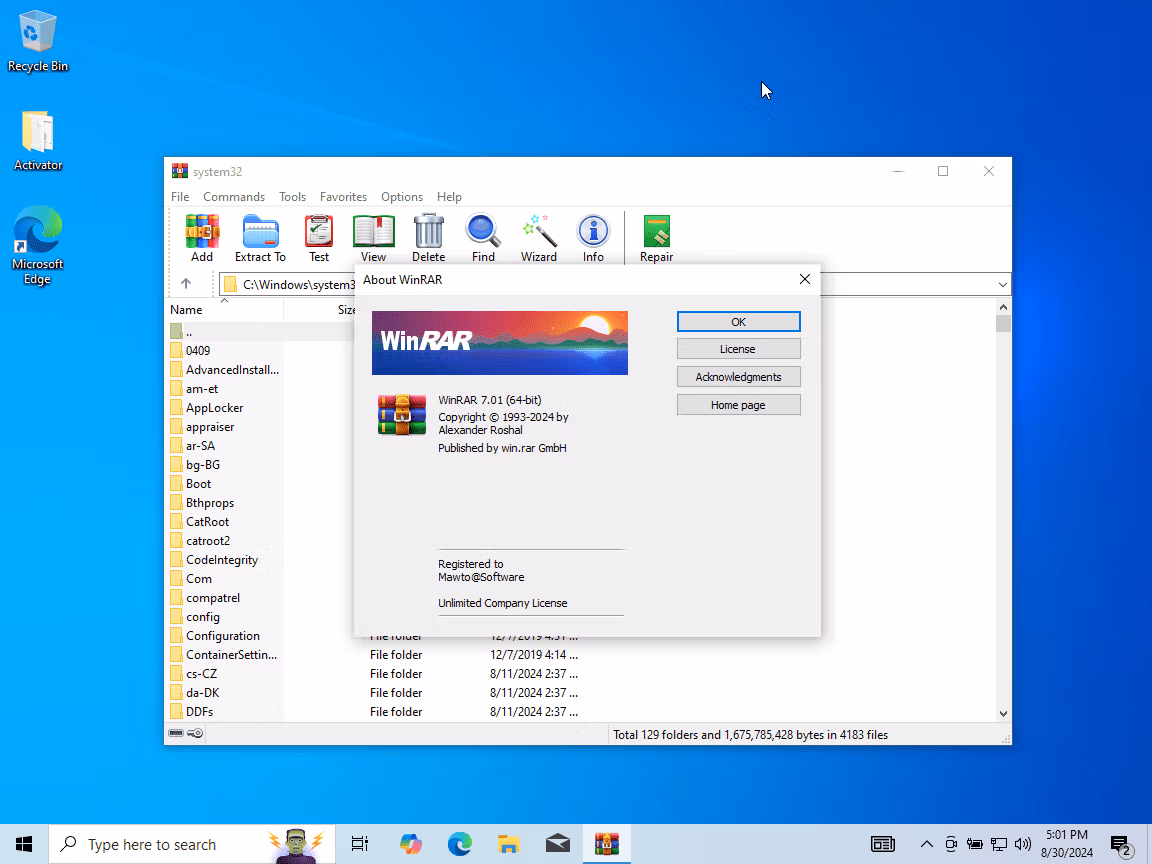
Task: Select the Boot folder
Action: coord(190,484)
